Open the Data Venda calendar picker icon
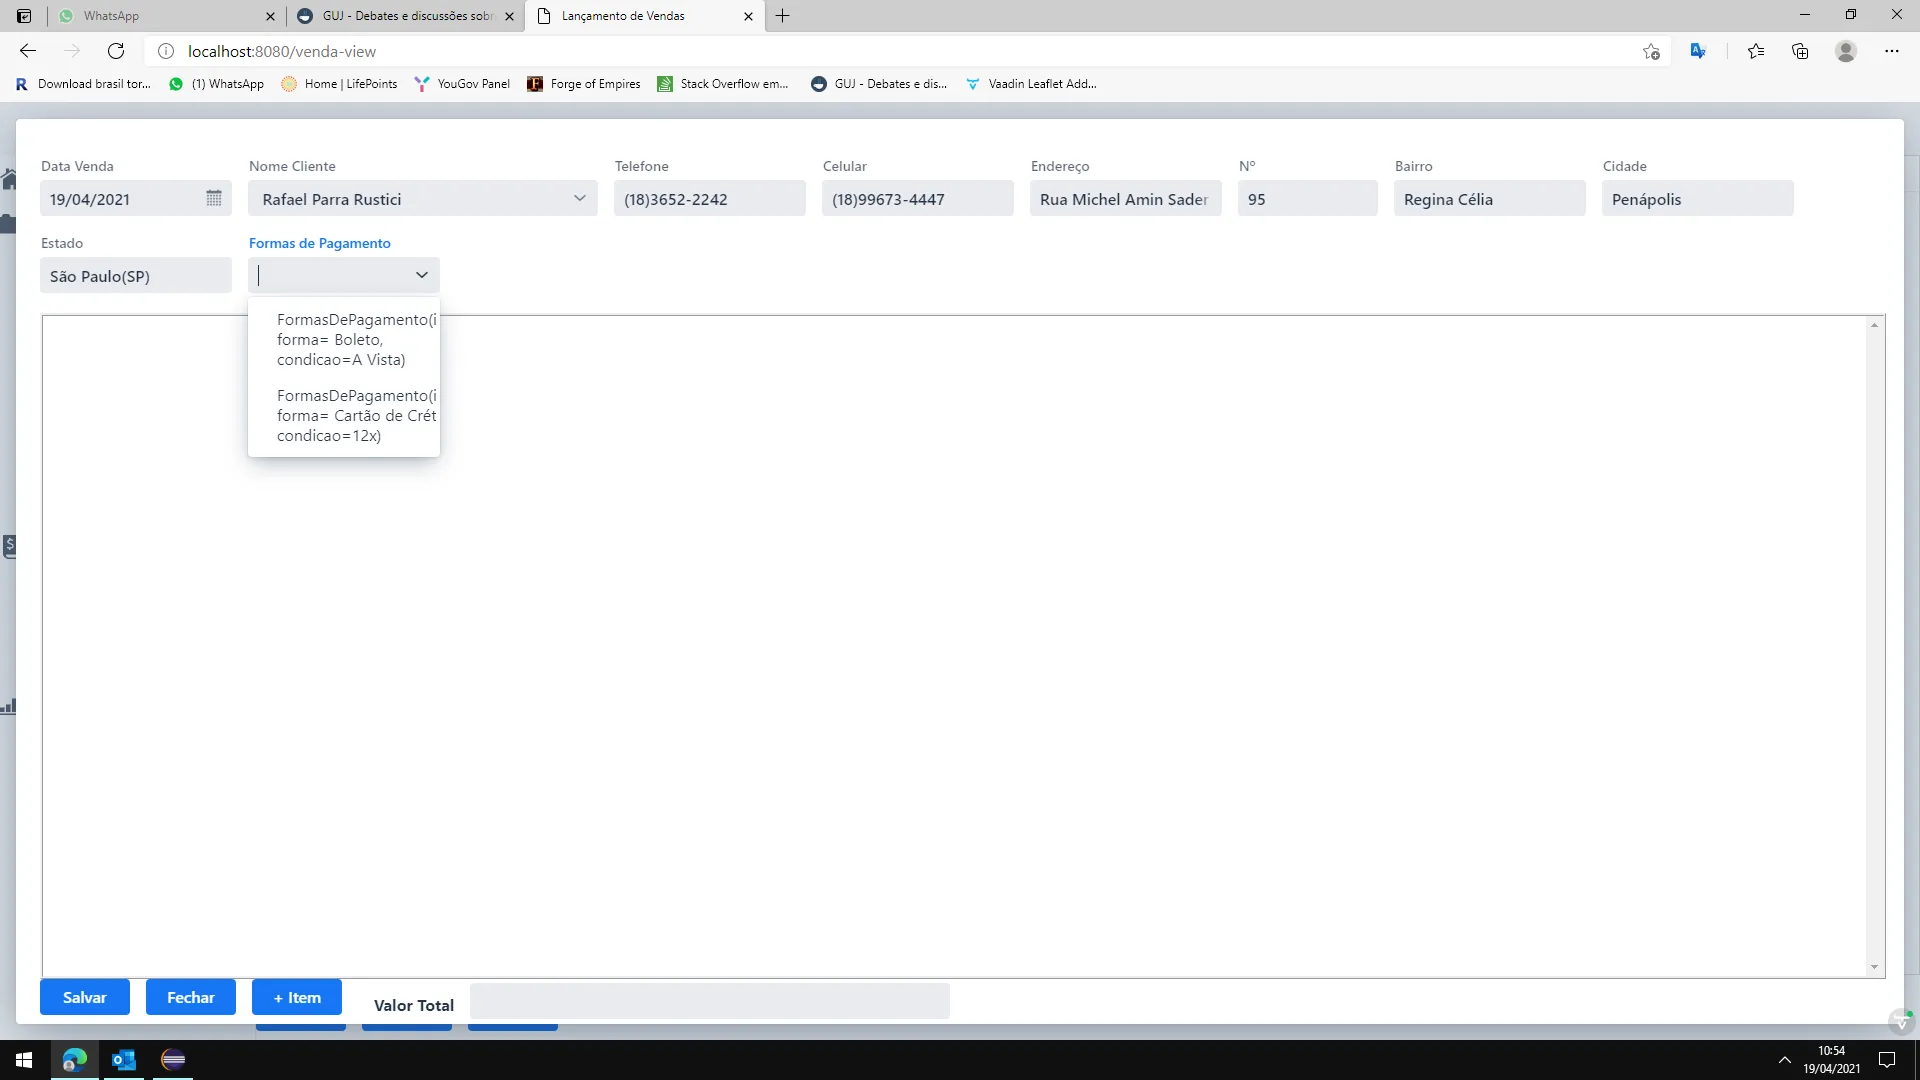 [x=214, y=198]
